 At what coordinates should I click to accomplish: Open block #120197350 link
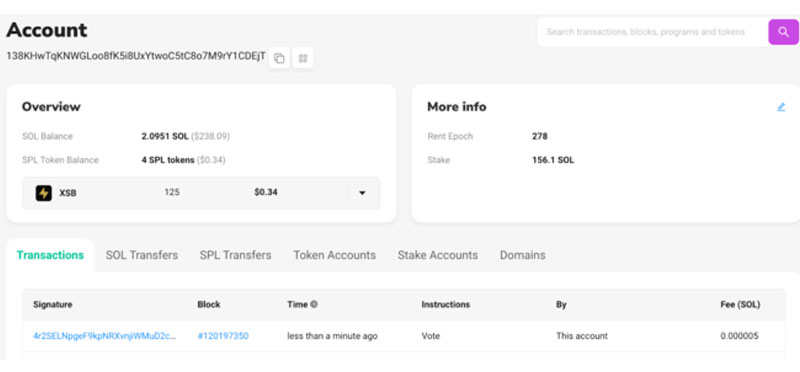[x=223, y=336]
